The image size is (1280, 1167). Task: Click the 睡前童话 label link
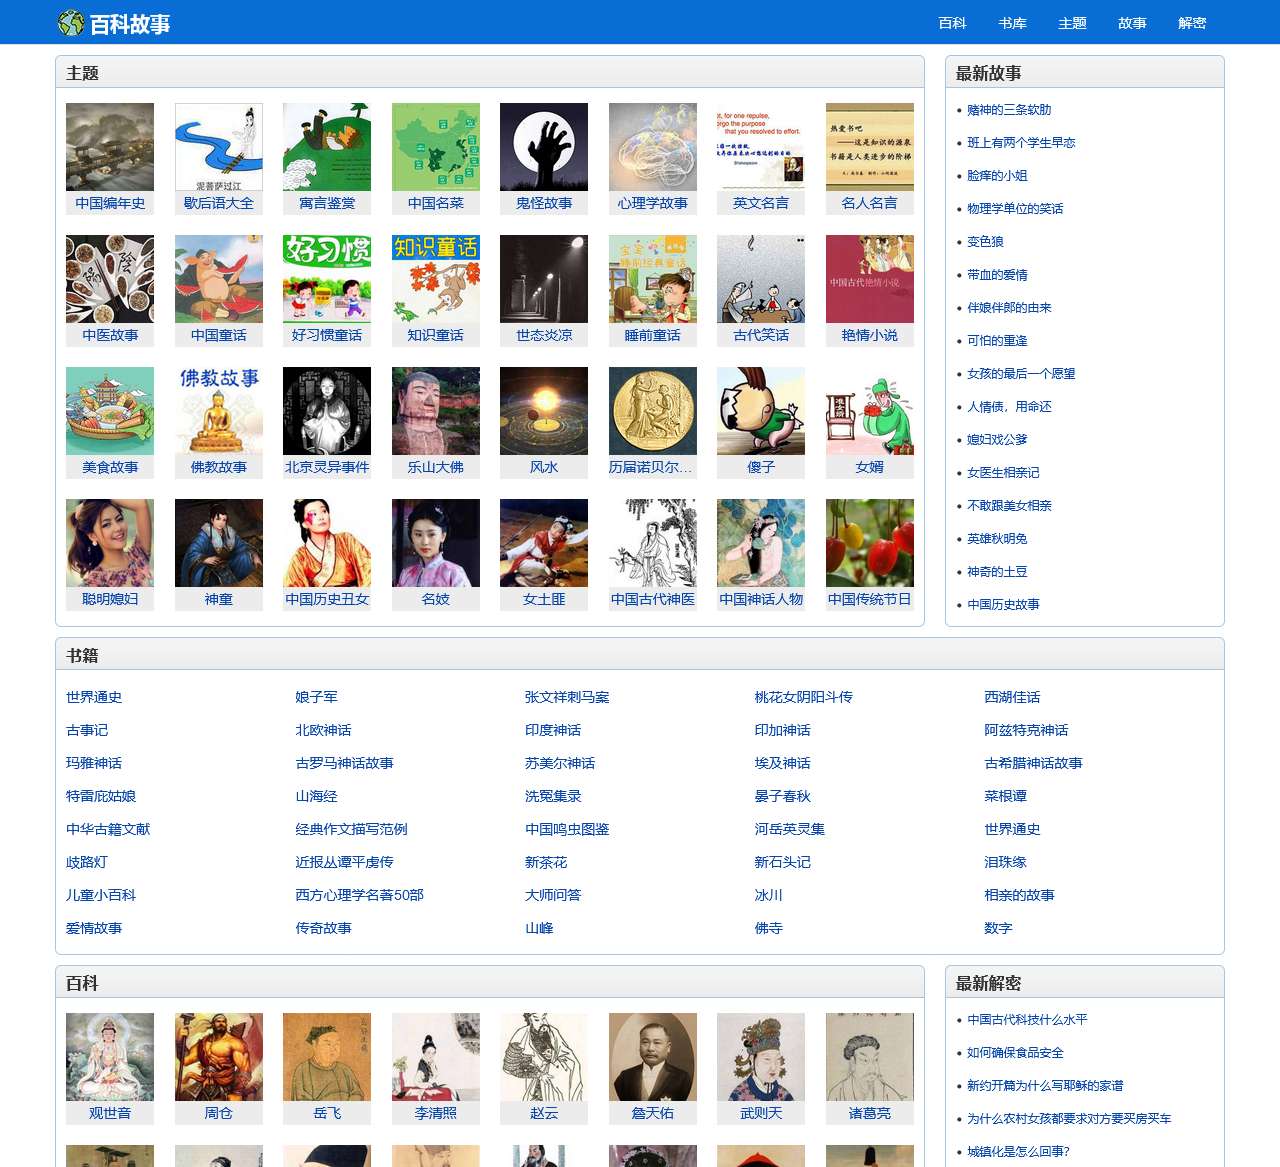[653, 335]
